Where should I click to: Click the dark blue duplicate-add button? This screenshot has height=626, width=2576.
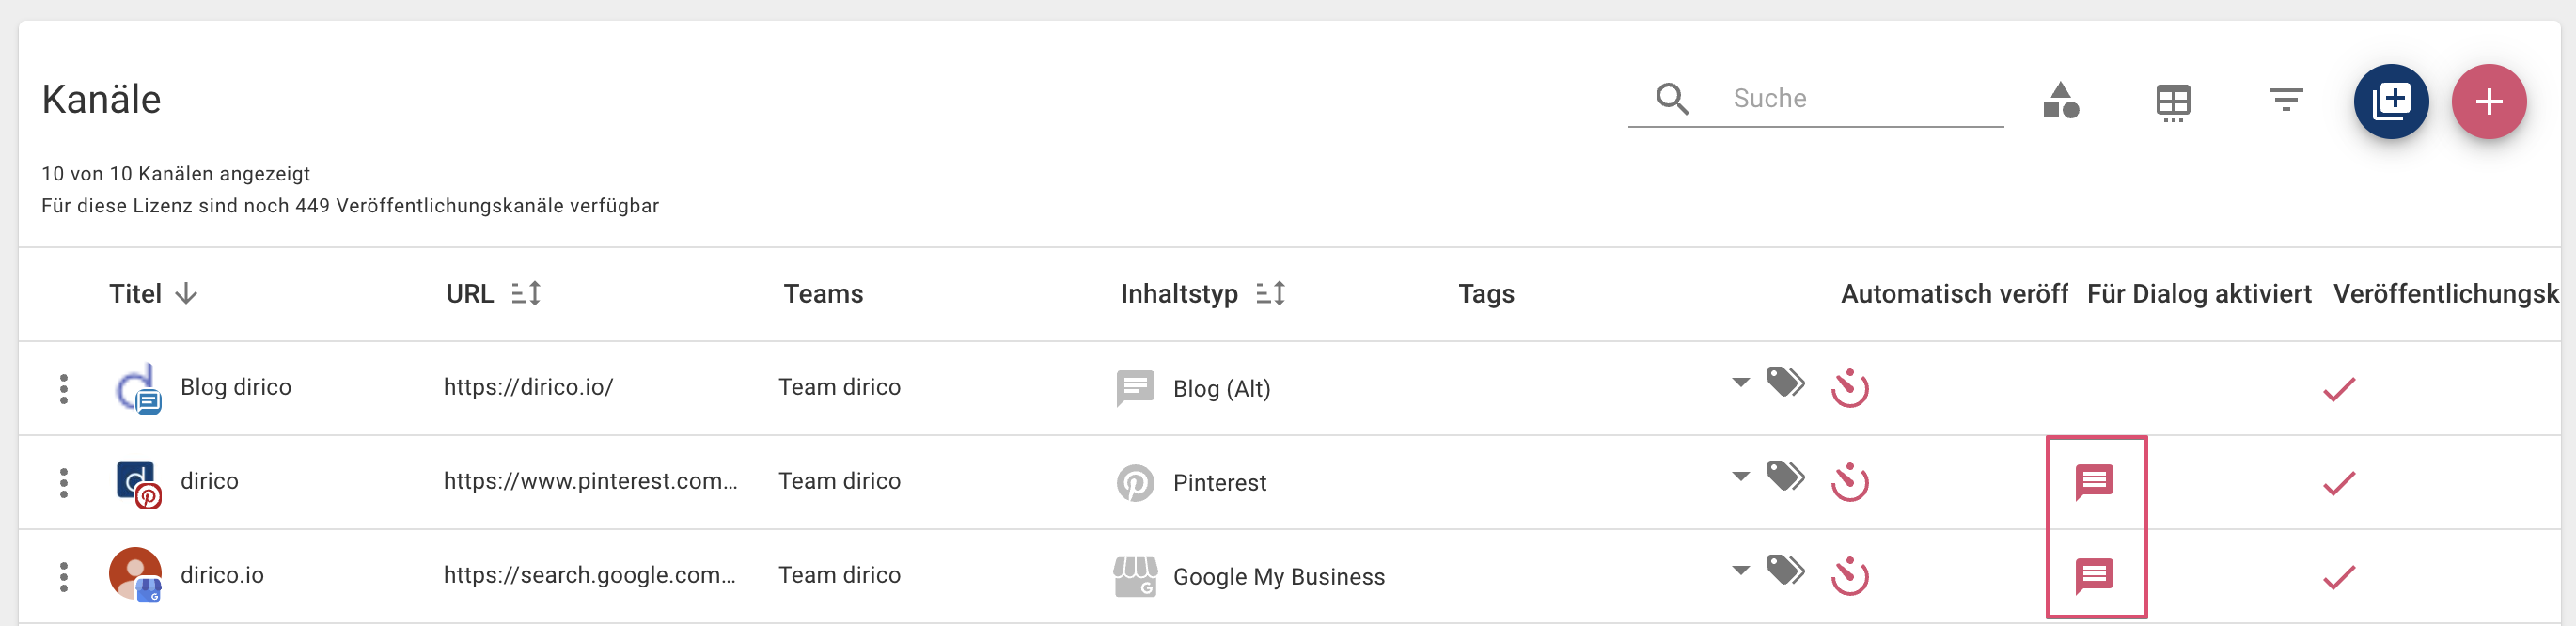2390,102
